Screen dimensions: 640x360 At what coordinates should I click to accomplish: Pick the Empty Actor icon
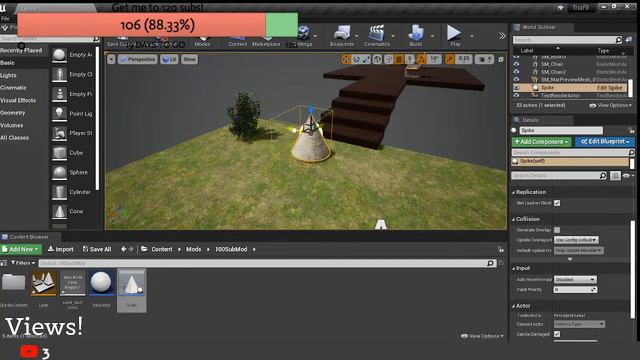pos(59,55)
